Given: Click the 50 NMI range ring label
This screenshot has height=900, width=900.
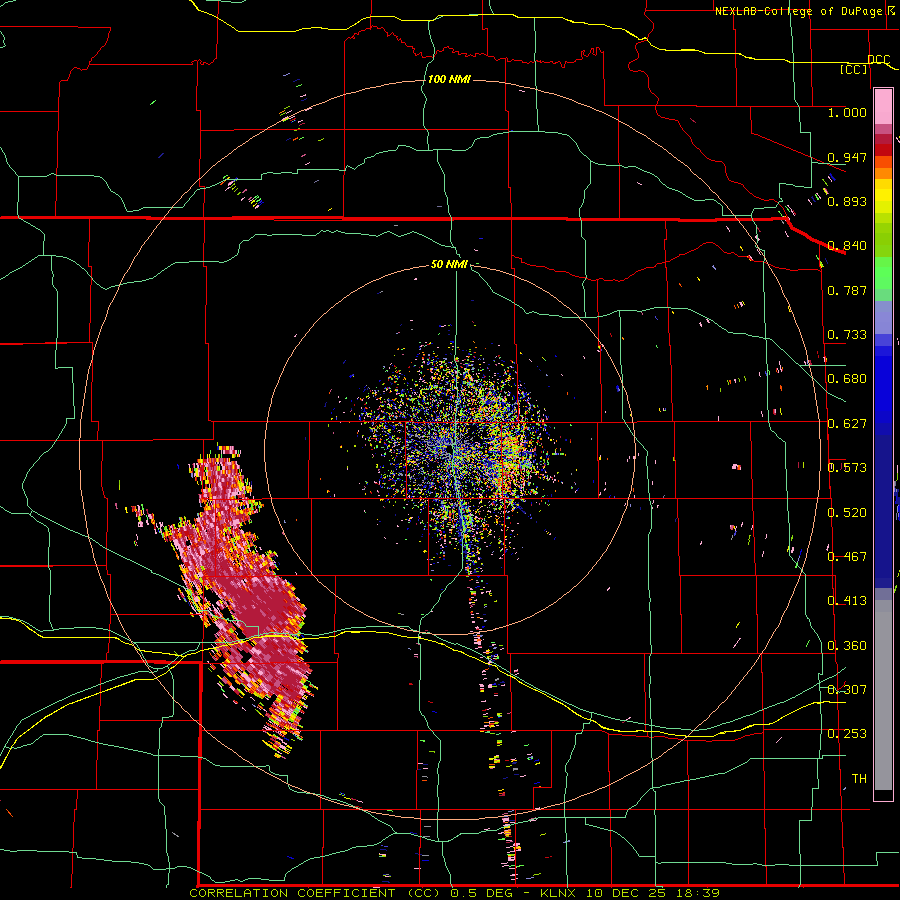Looking at the screenshot, I should tap(449, 264).
